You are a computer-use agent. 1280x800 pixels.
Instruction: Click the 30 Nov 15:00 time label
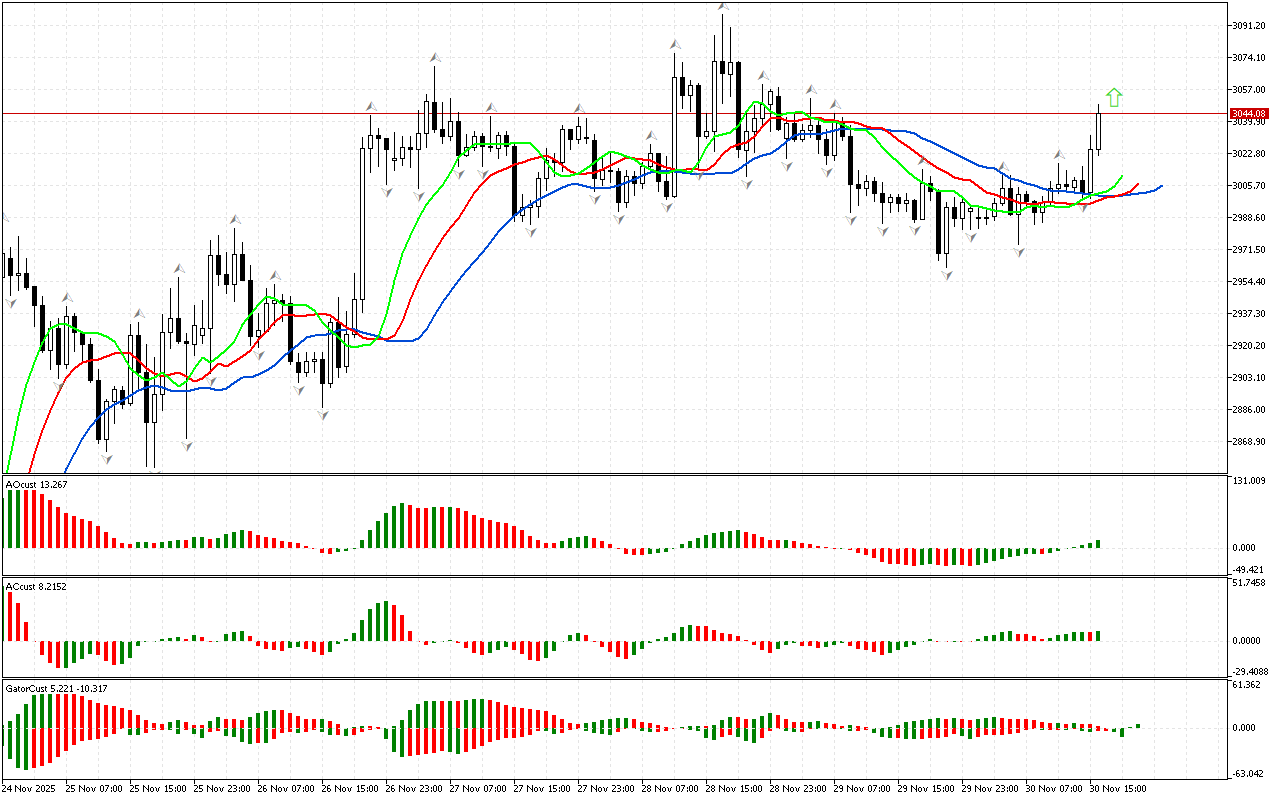1119,788
